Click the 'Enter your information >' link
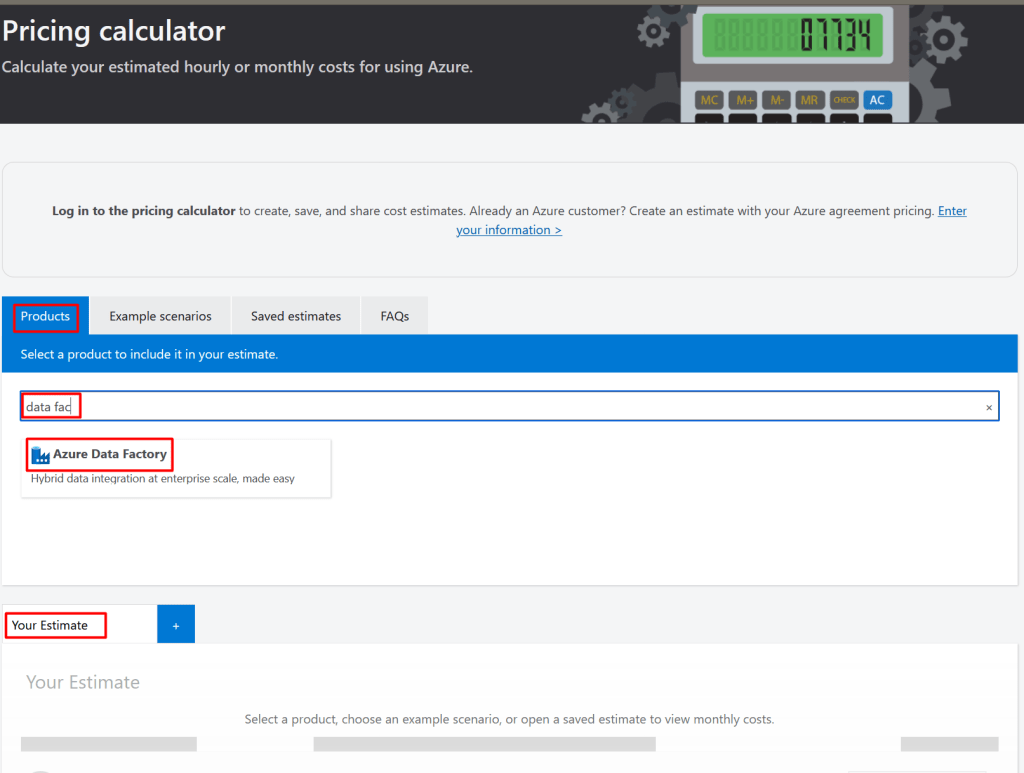Image resolution: width=1024 pixels, height=773 pixels. [508, 230]
